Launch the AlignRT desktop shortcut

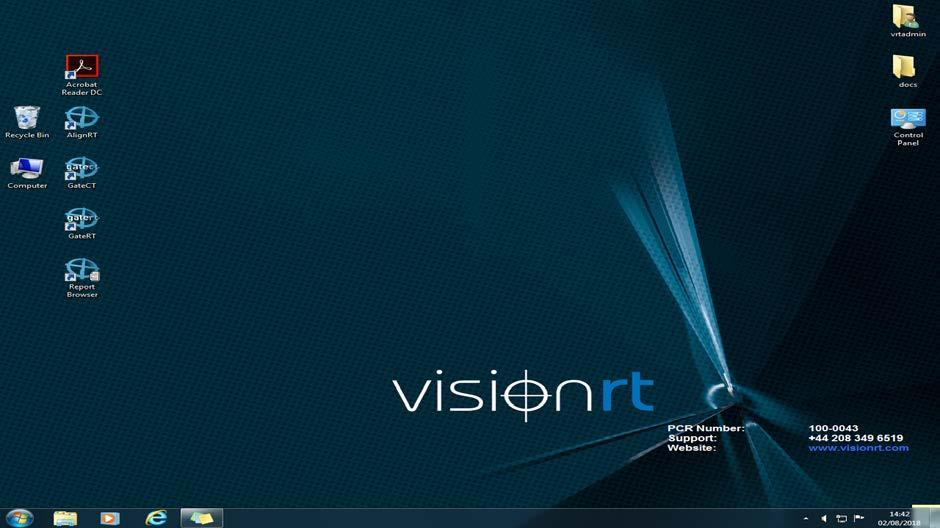tap(82, 122)
